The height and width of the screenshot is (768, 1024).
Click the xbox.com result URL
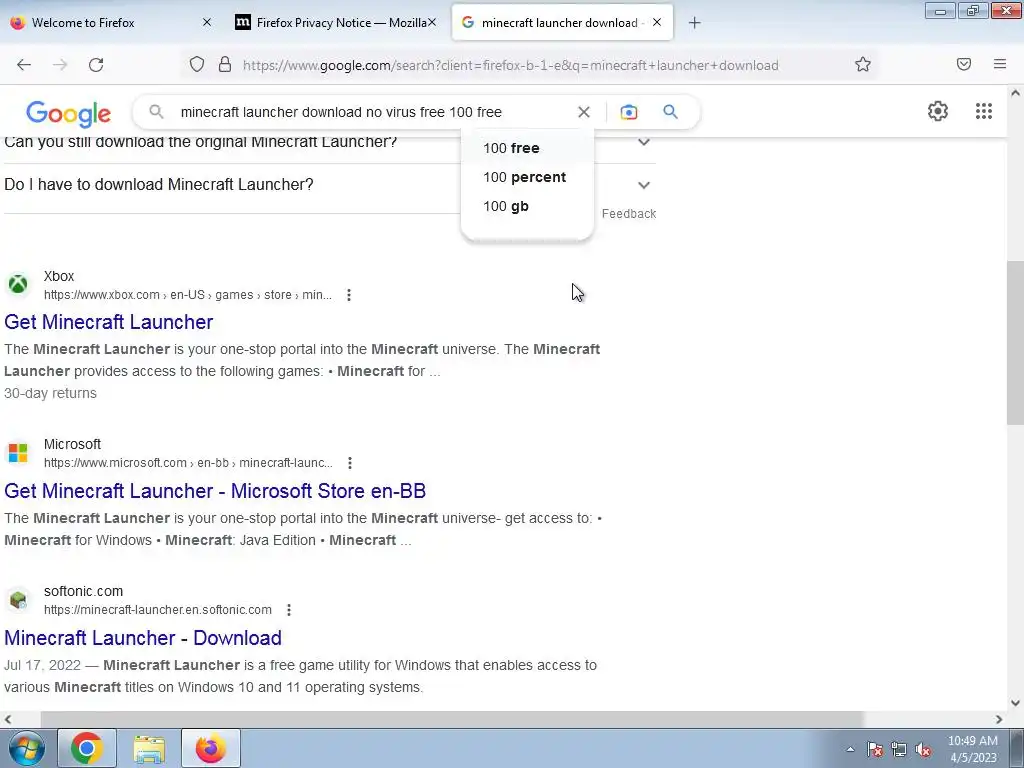(x=187, y=295)
